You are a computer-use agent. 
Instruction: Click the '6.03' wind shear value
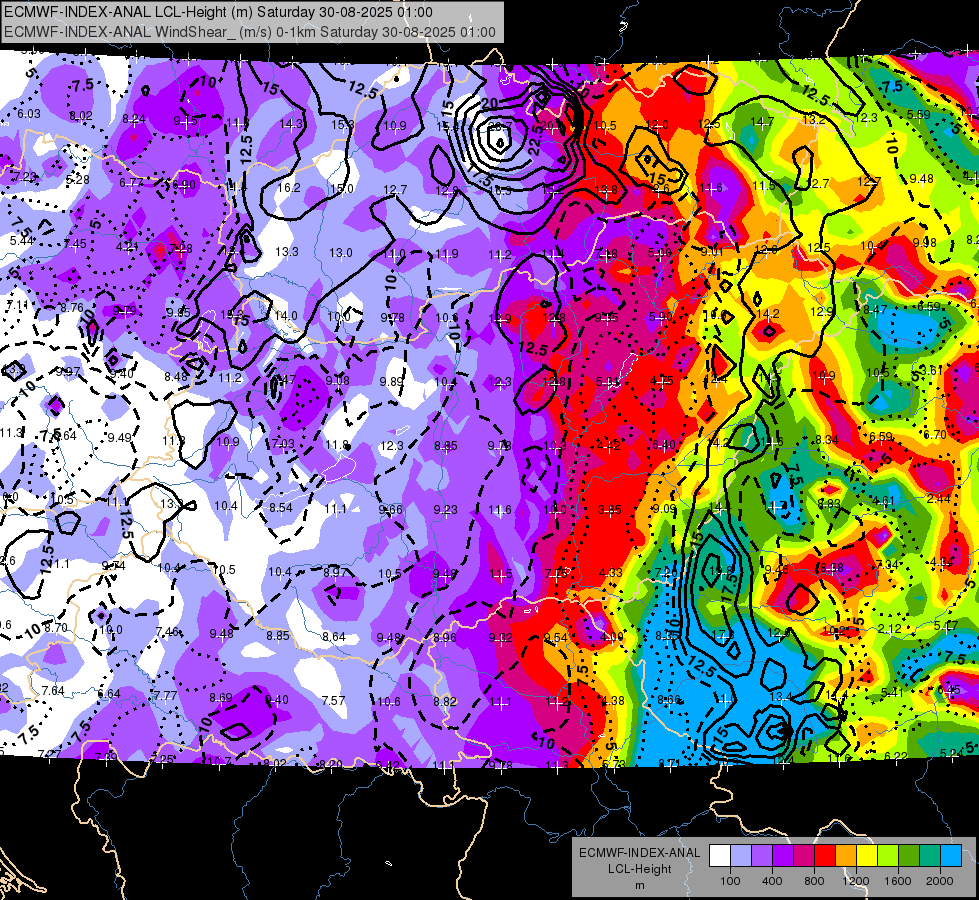(29, 114)
